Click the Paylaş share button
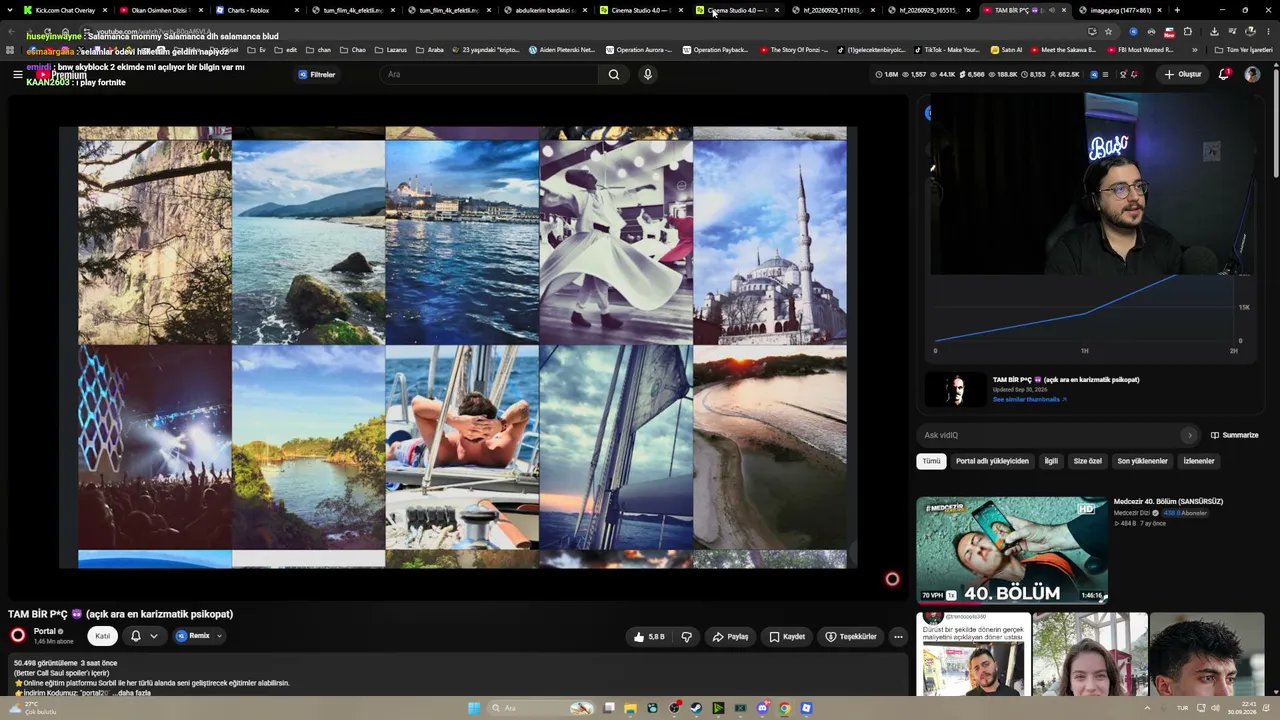1280x720 pixels. point(730,636)
